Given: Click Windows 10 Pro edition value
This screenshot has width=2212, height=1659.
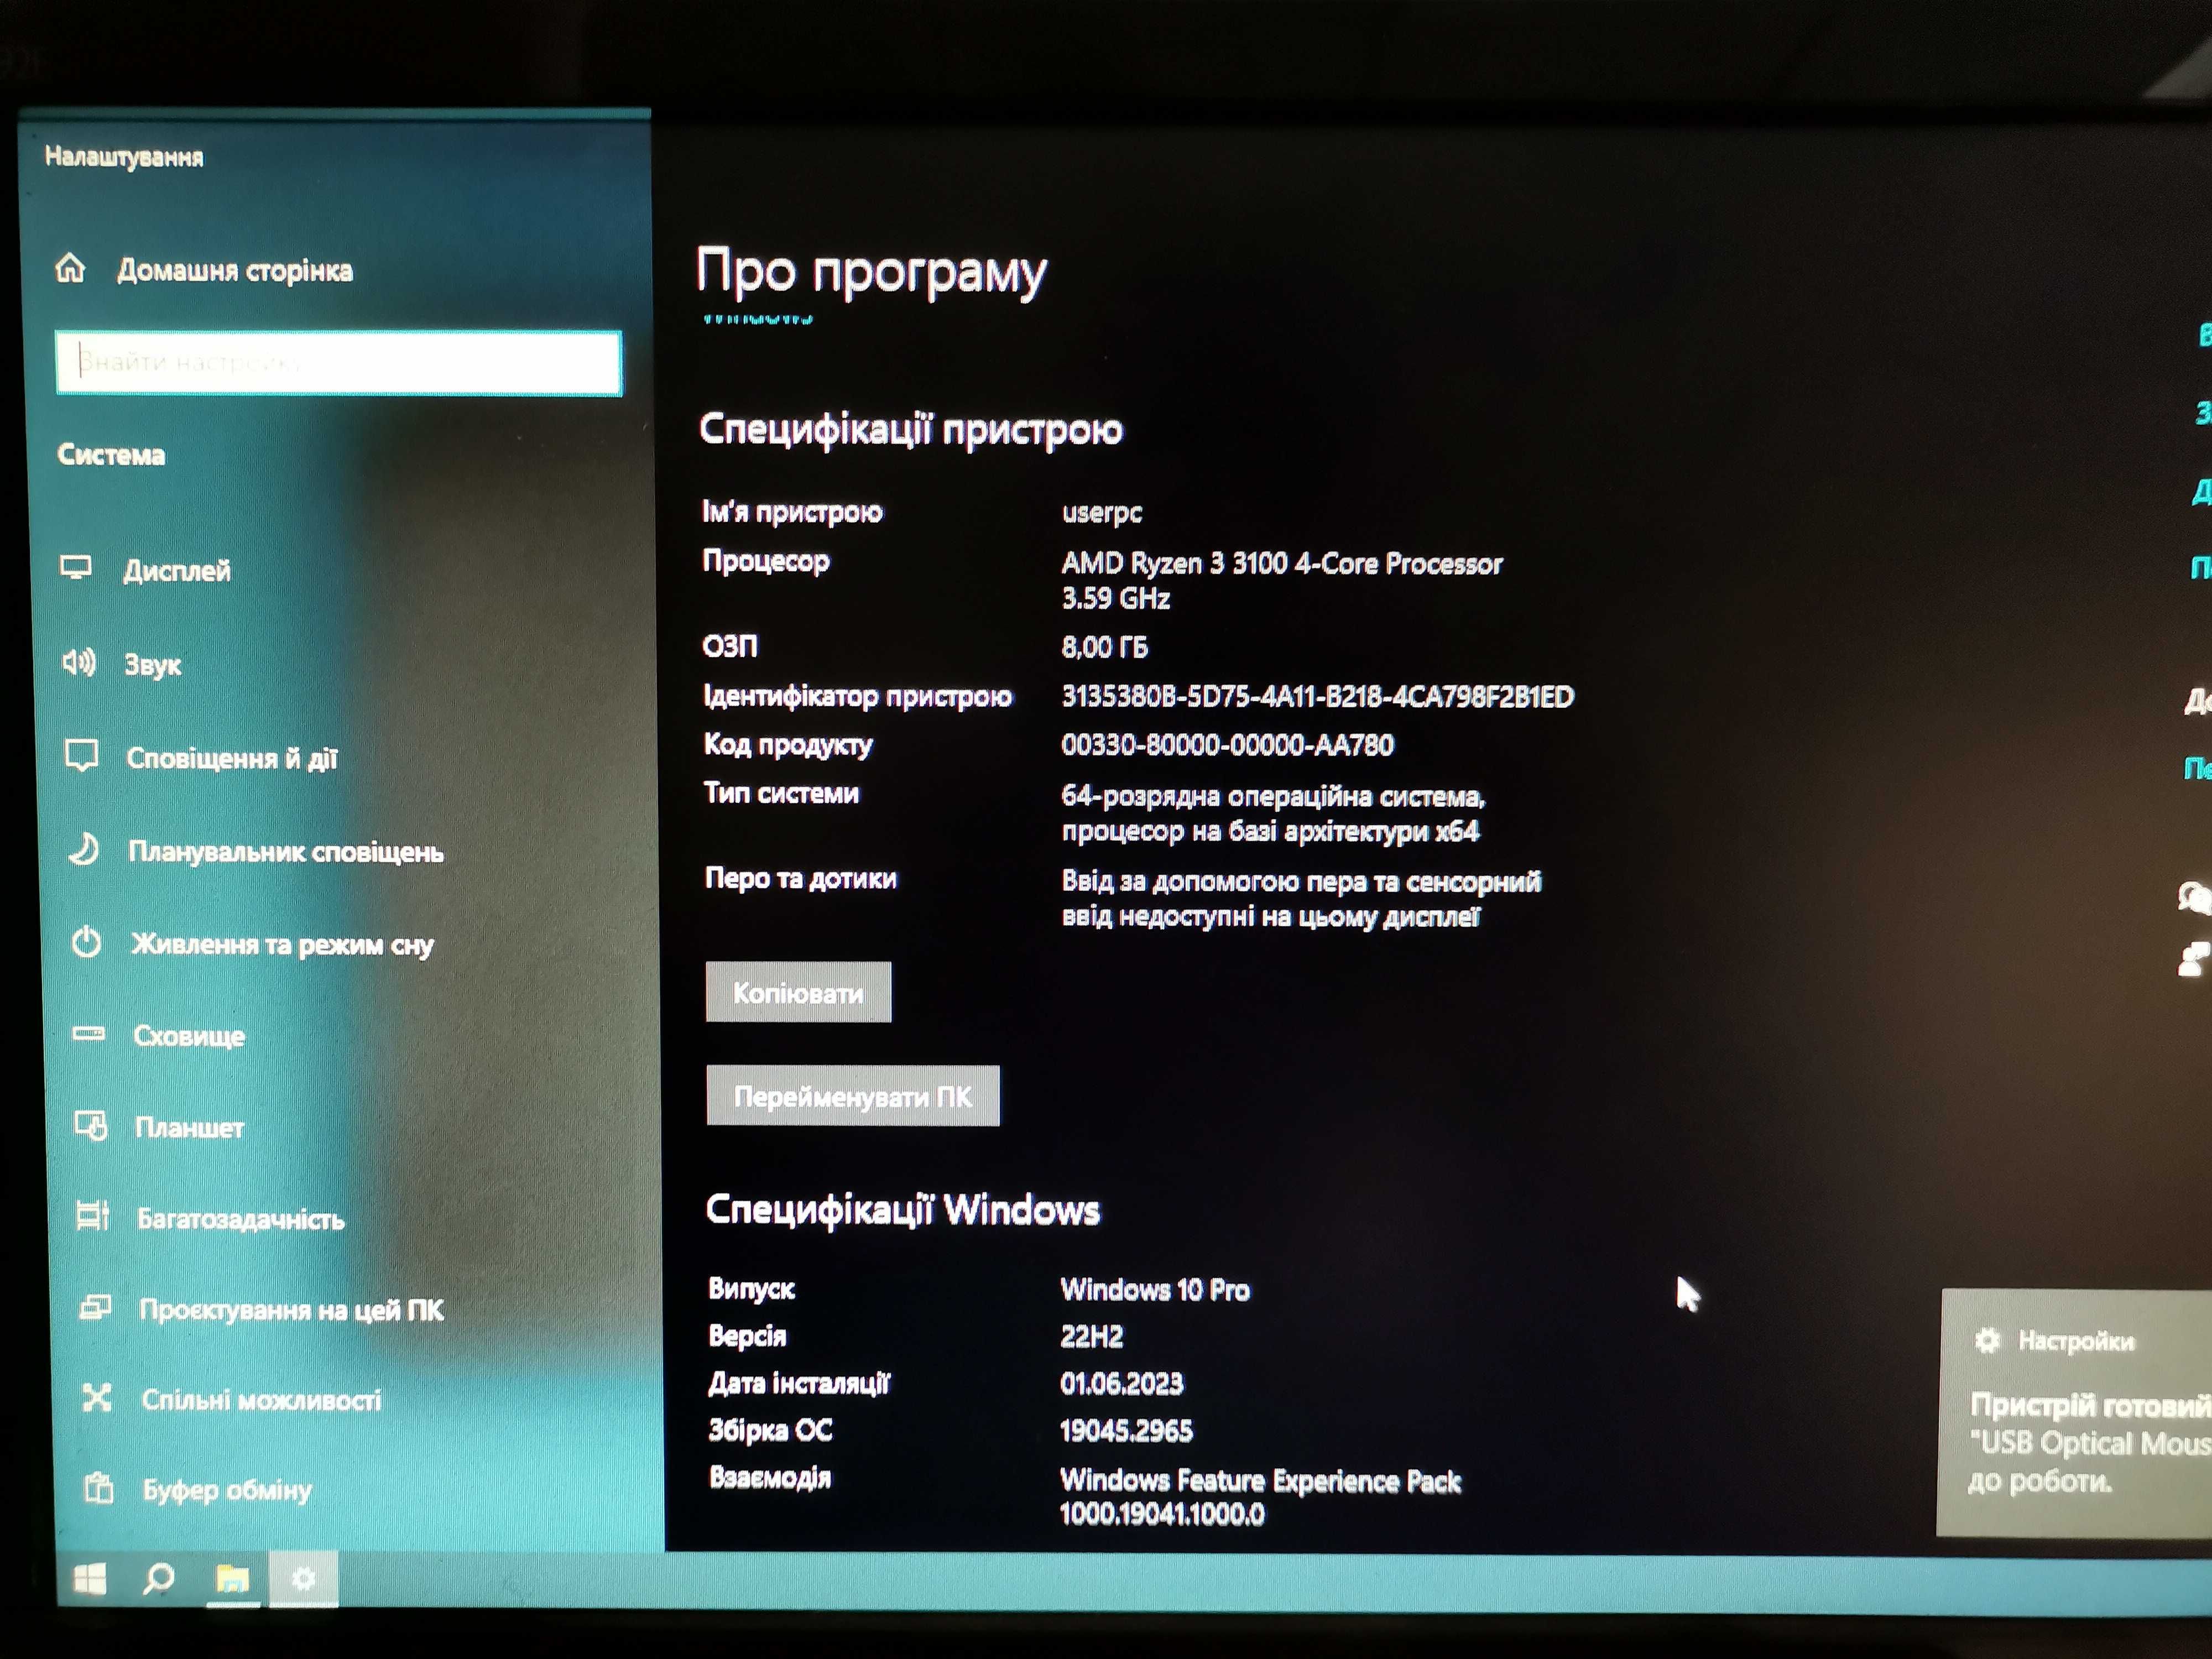Looking at the screenshot, I should click(1155, 1289).
